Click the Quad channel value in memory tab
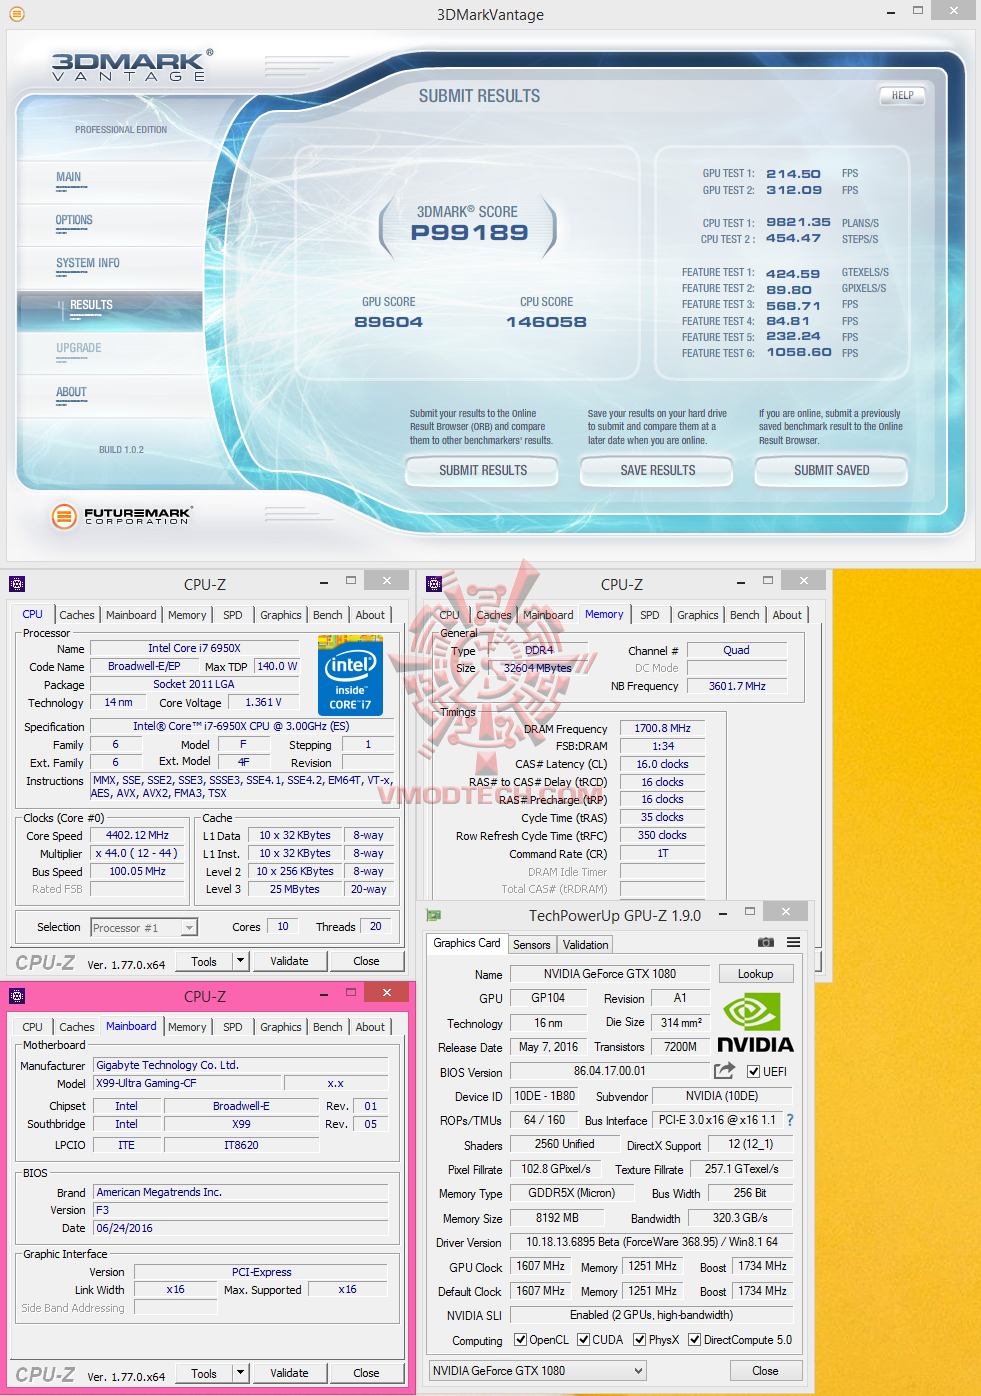The image size is (981, 1396). click(x=737, y=650)
